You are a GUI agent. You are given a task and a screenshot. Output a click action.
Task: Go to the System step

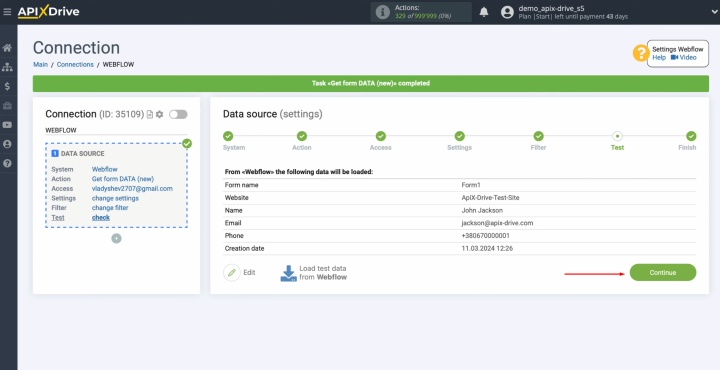pyautogui.click(x=228, y=136)
